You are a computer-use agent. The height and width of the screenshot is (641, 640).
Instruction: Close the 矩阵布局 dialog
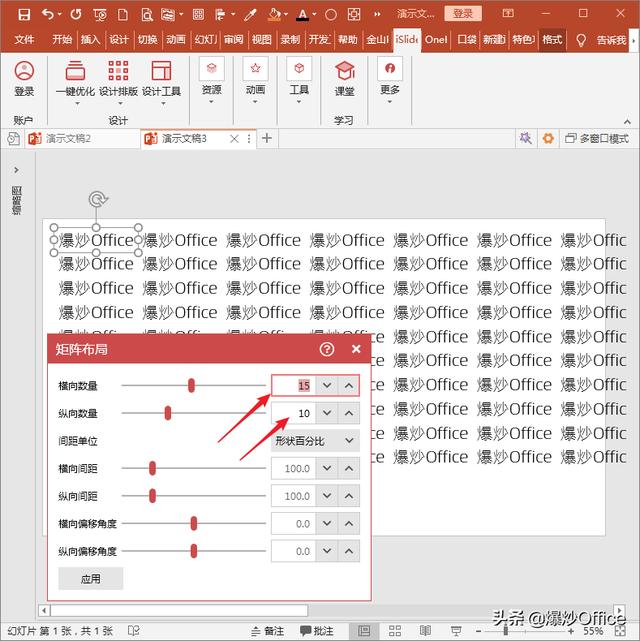pyautogui.click(x=356, y=349)
